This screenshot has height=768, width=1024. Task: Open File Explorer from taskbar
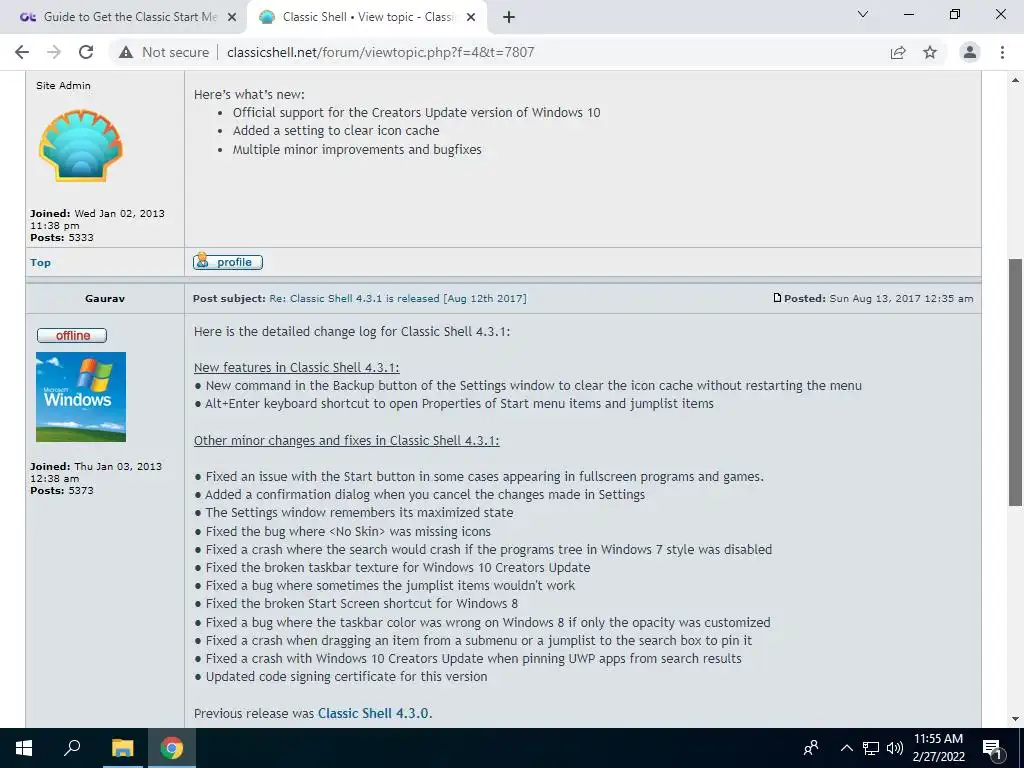[122, 748]
